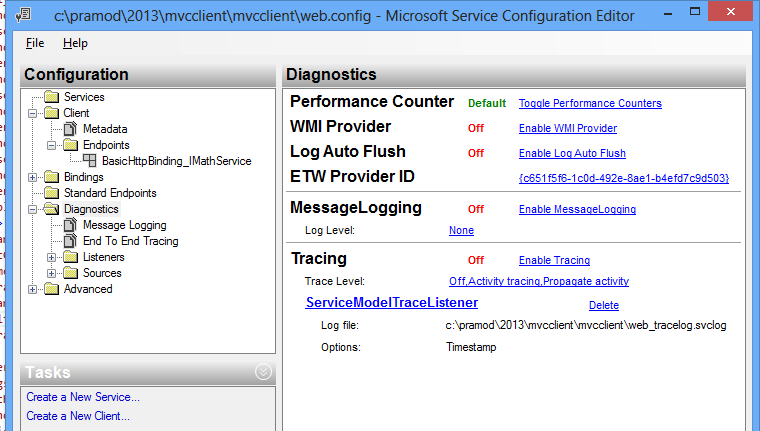Click the Standard Endpoints folder icon
The height and width of the screenshot is (431, 760).
[51, 193]
